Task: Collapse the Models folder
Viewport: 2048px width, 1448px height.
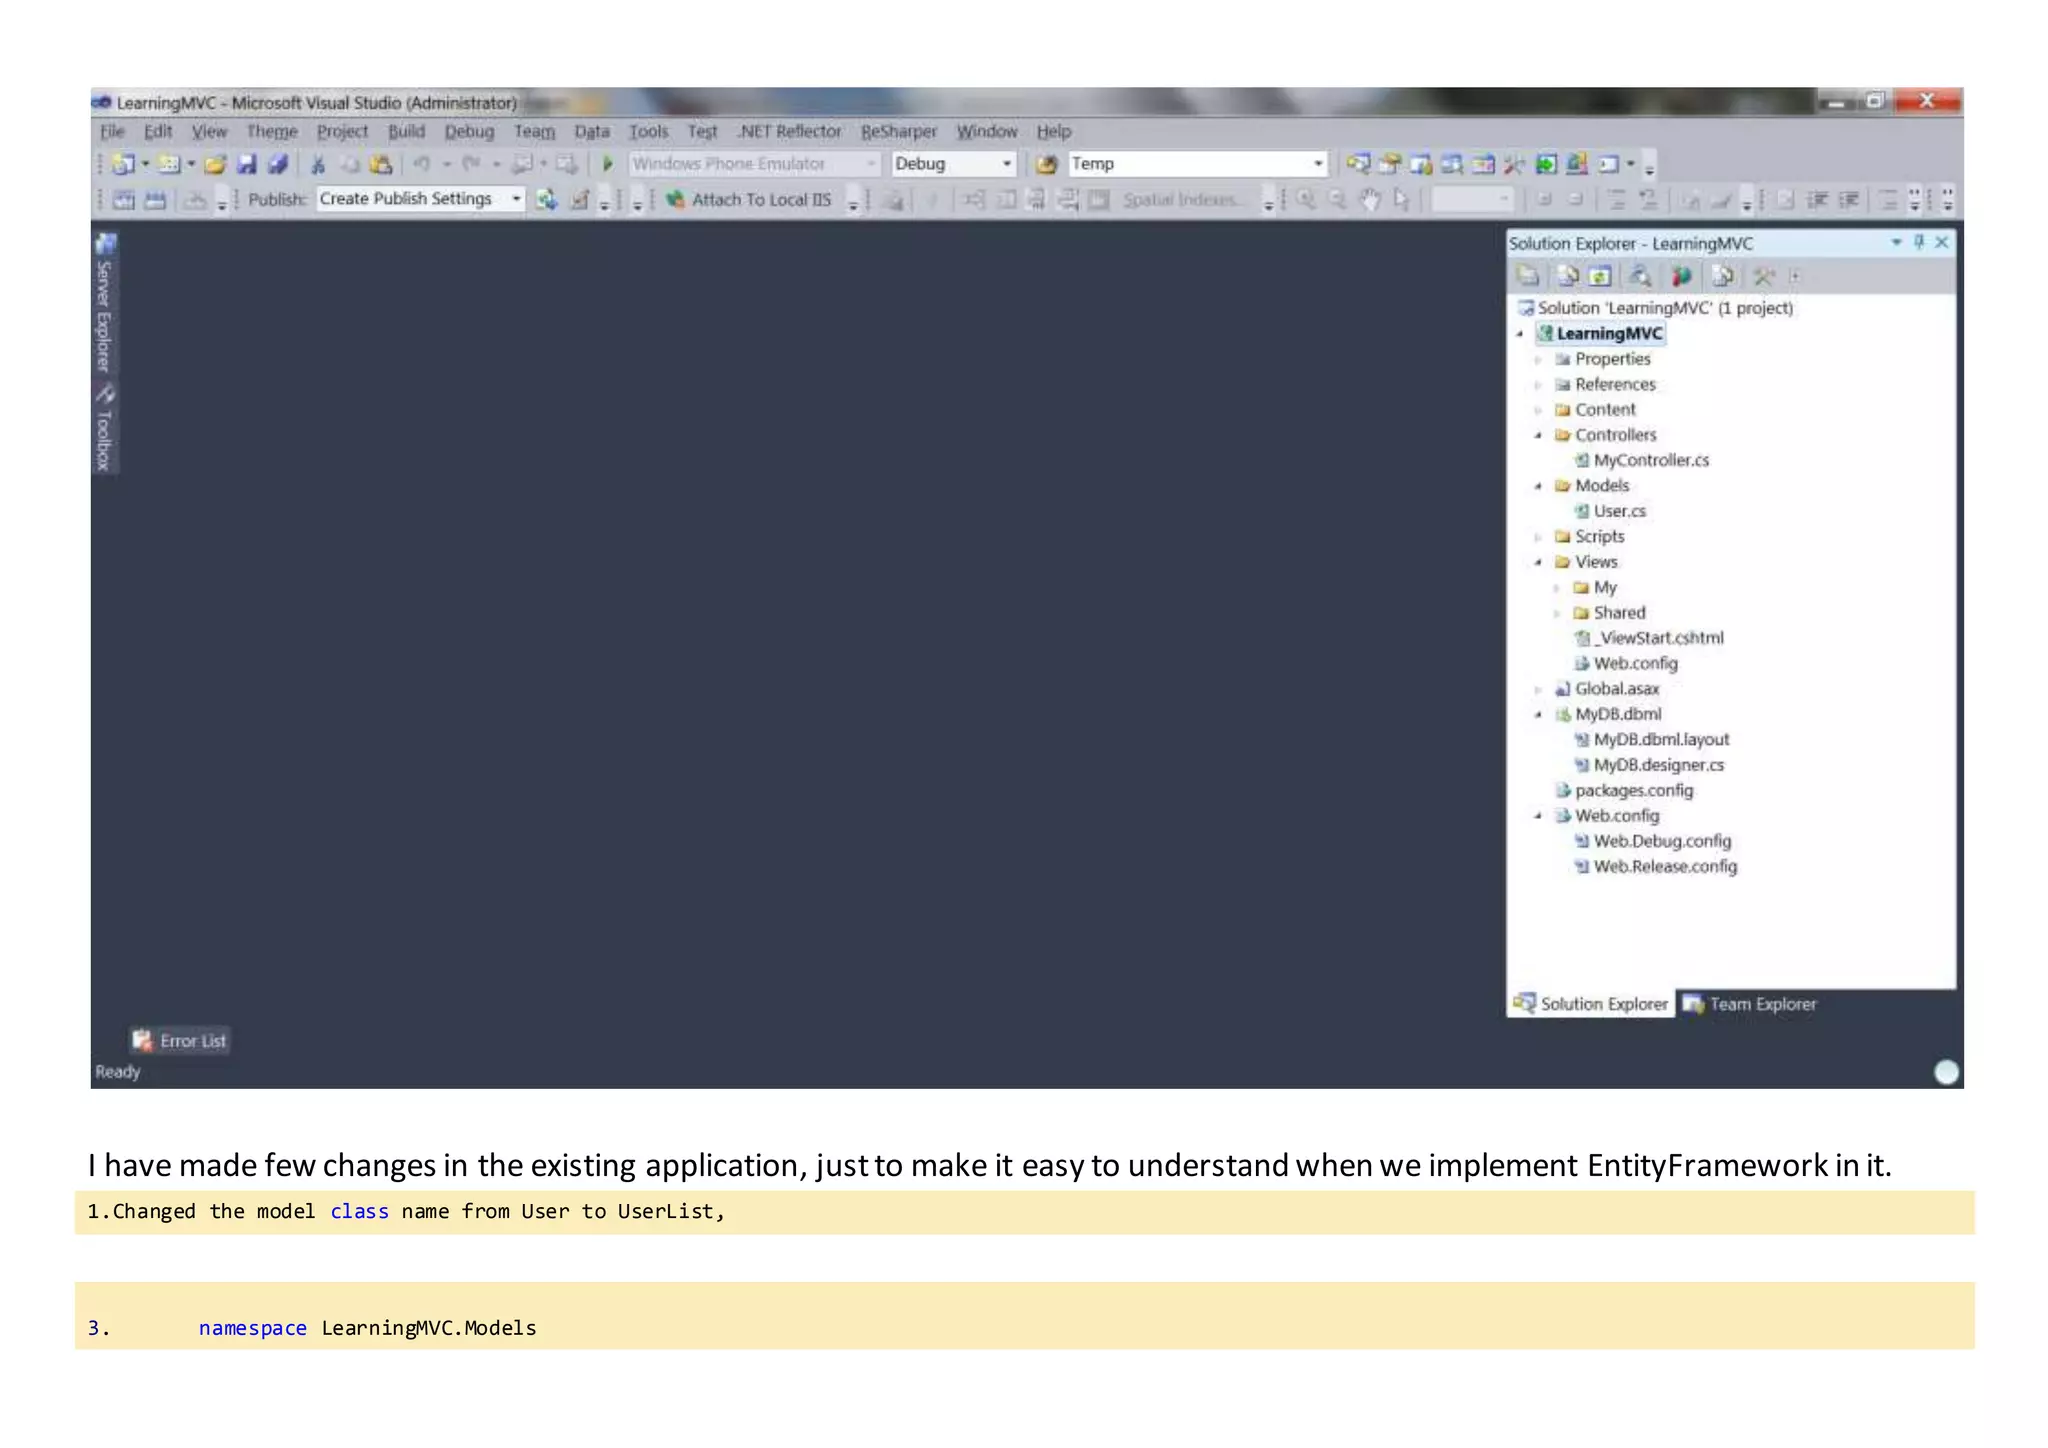Action: (x=1538, y=487)
